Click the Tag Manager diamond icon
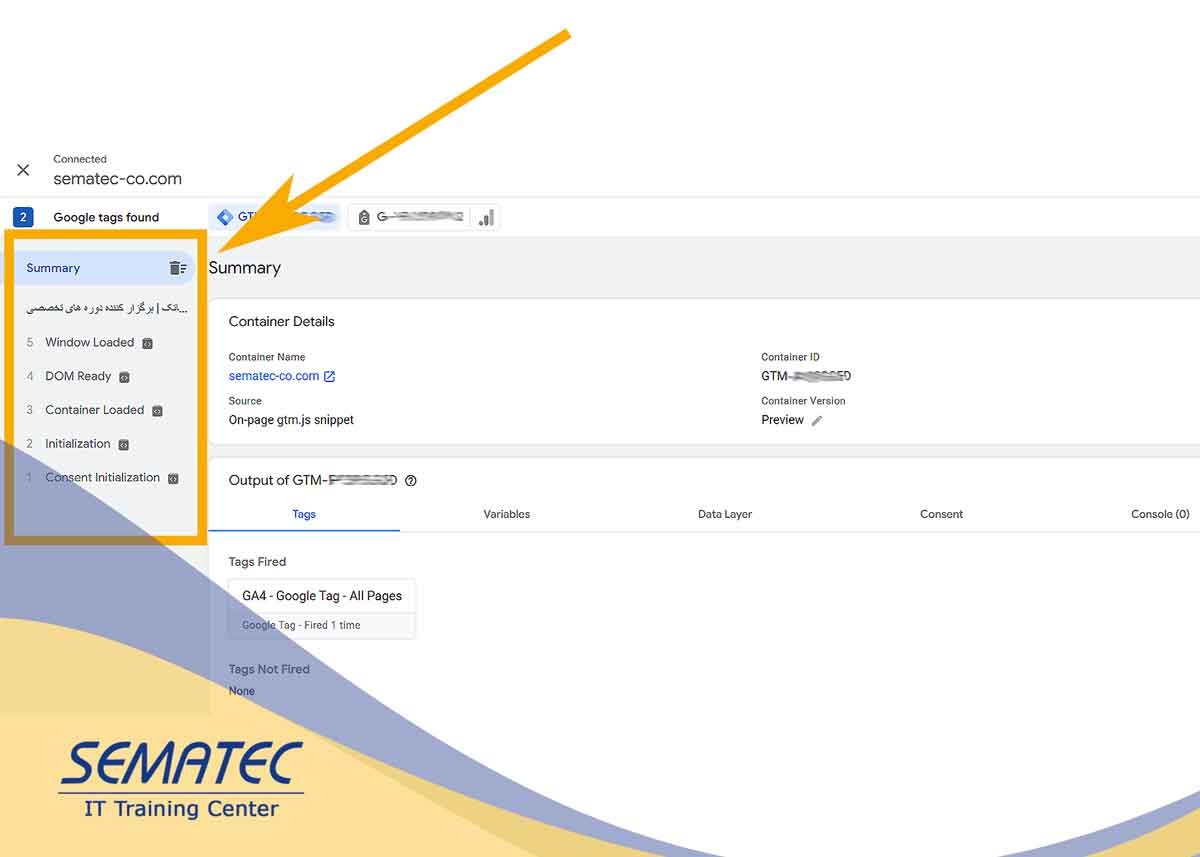The height and width of the screenshot is (857, 1200). (224, 217)
